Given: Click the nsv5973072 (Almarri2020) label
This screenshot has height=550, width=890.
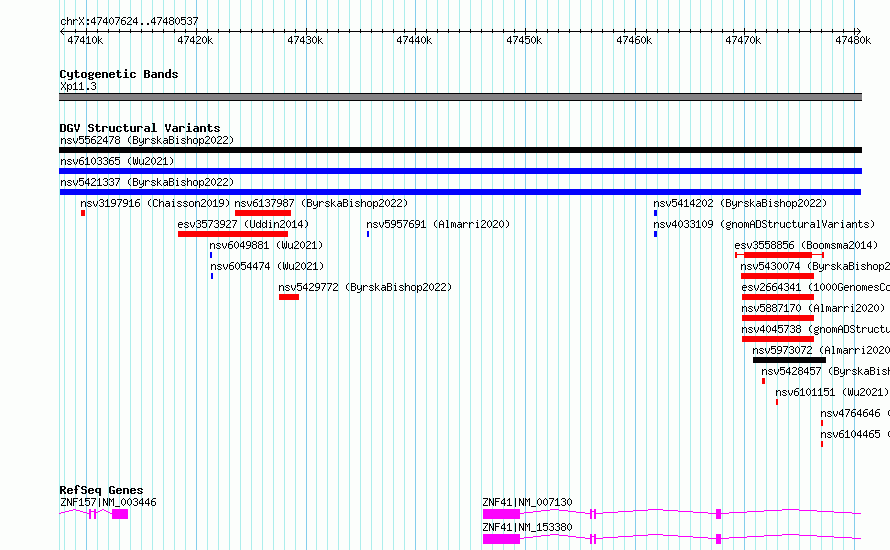Looking at the screenshot, I should [x=821, y=350].
